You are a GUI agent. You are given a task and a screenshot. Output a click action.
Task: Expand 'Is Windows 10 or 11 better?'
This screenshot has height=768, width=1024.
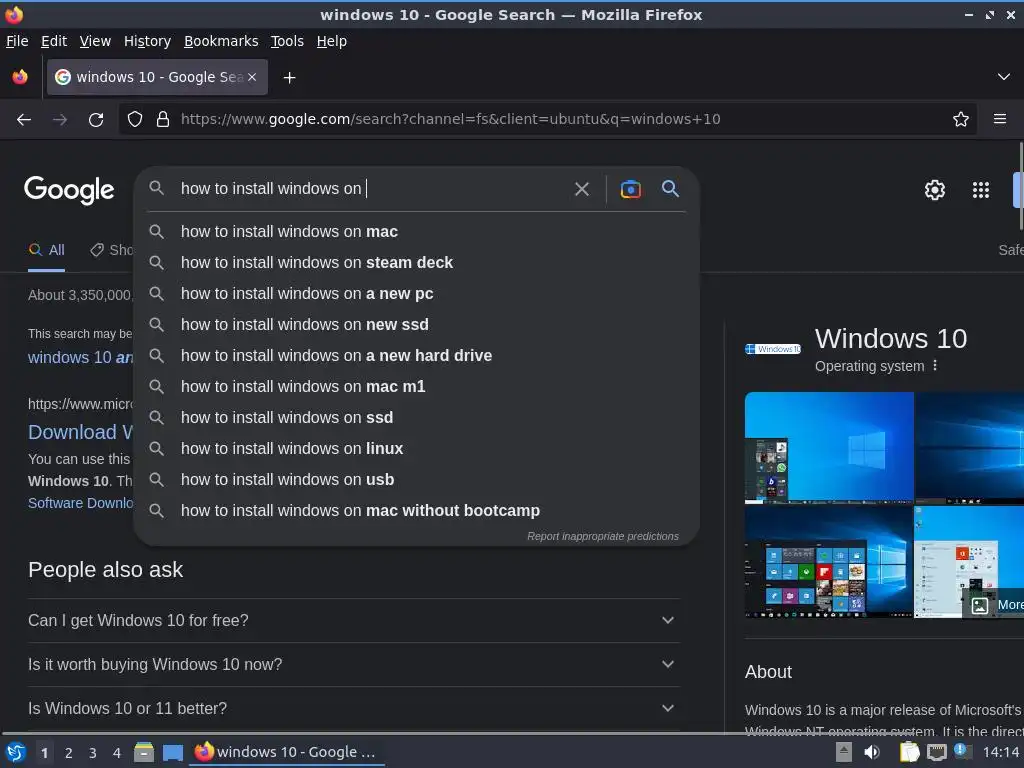click(353, 709)
